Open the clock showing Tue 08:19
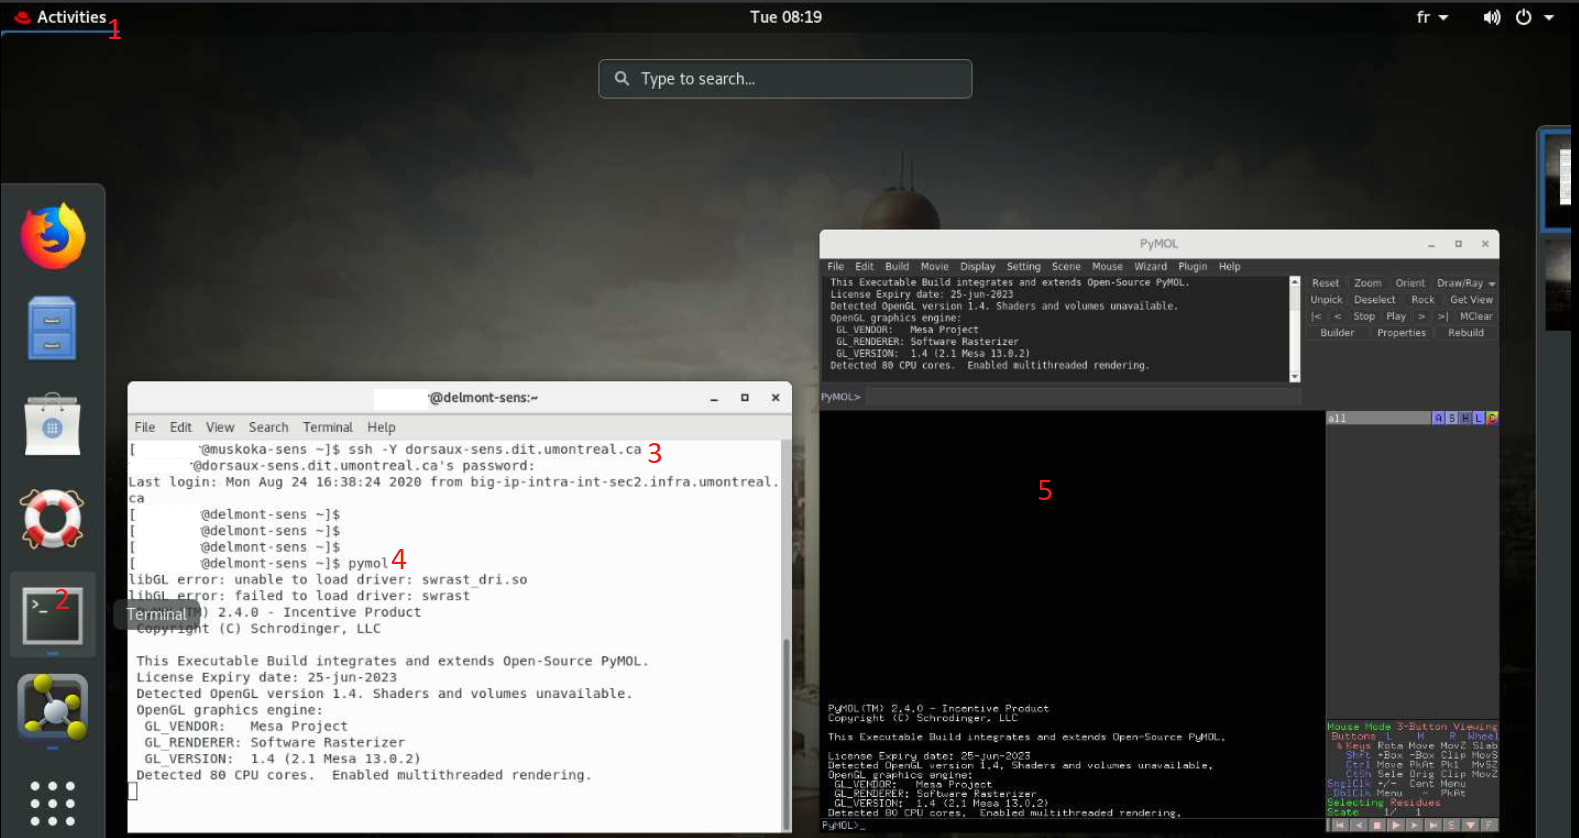The image size is (1579, 838). [x=786, y=17]
